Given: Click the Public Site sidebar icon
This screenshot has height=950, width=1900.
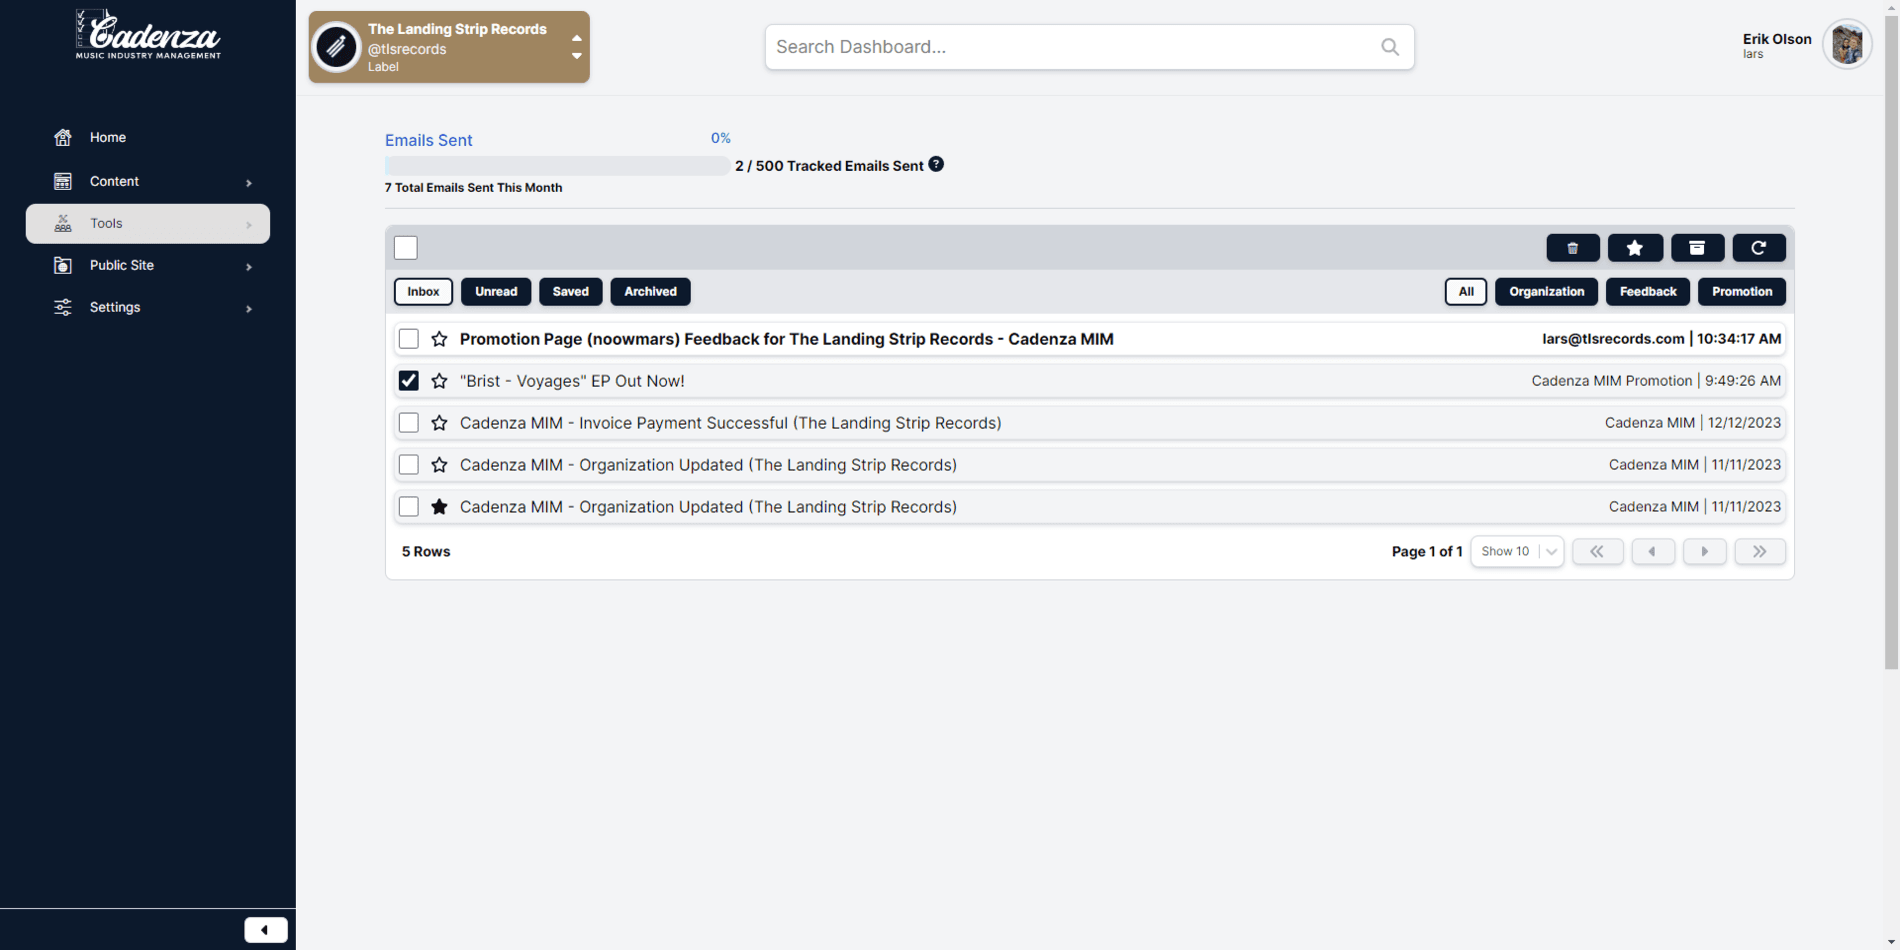Looking at the screenshot, I should pos(63,265).
